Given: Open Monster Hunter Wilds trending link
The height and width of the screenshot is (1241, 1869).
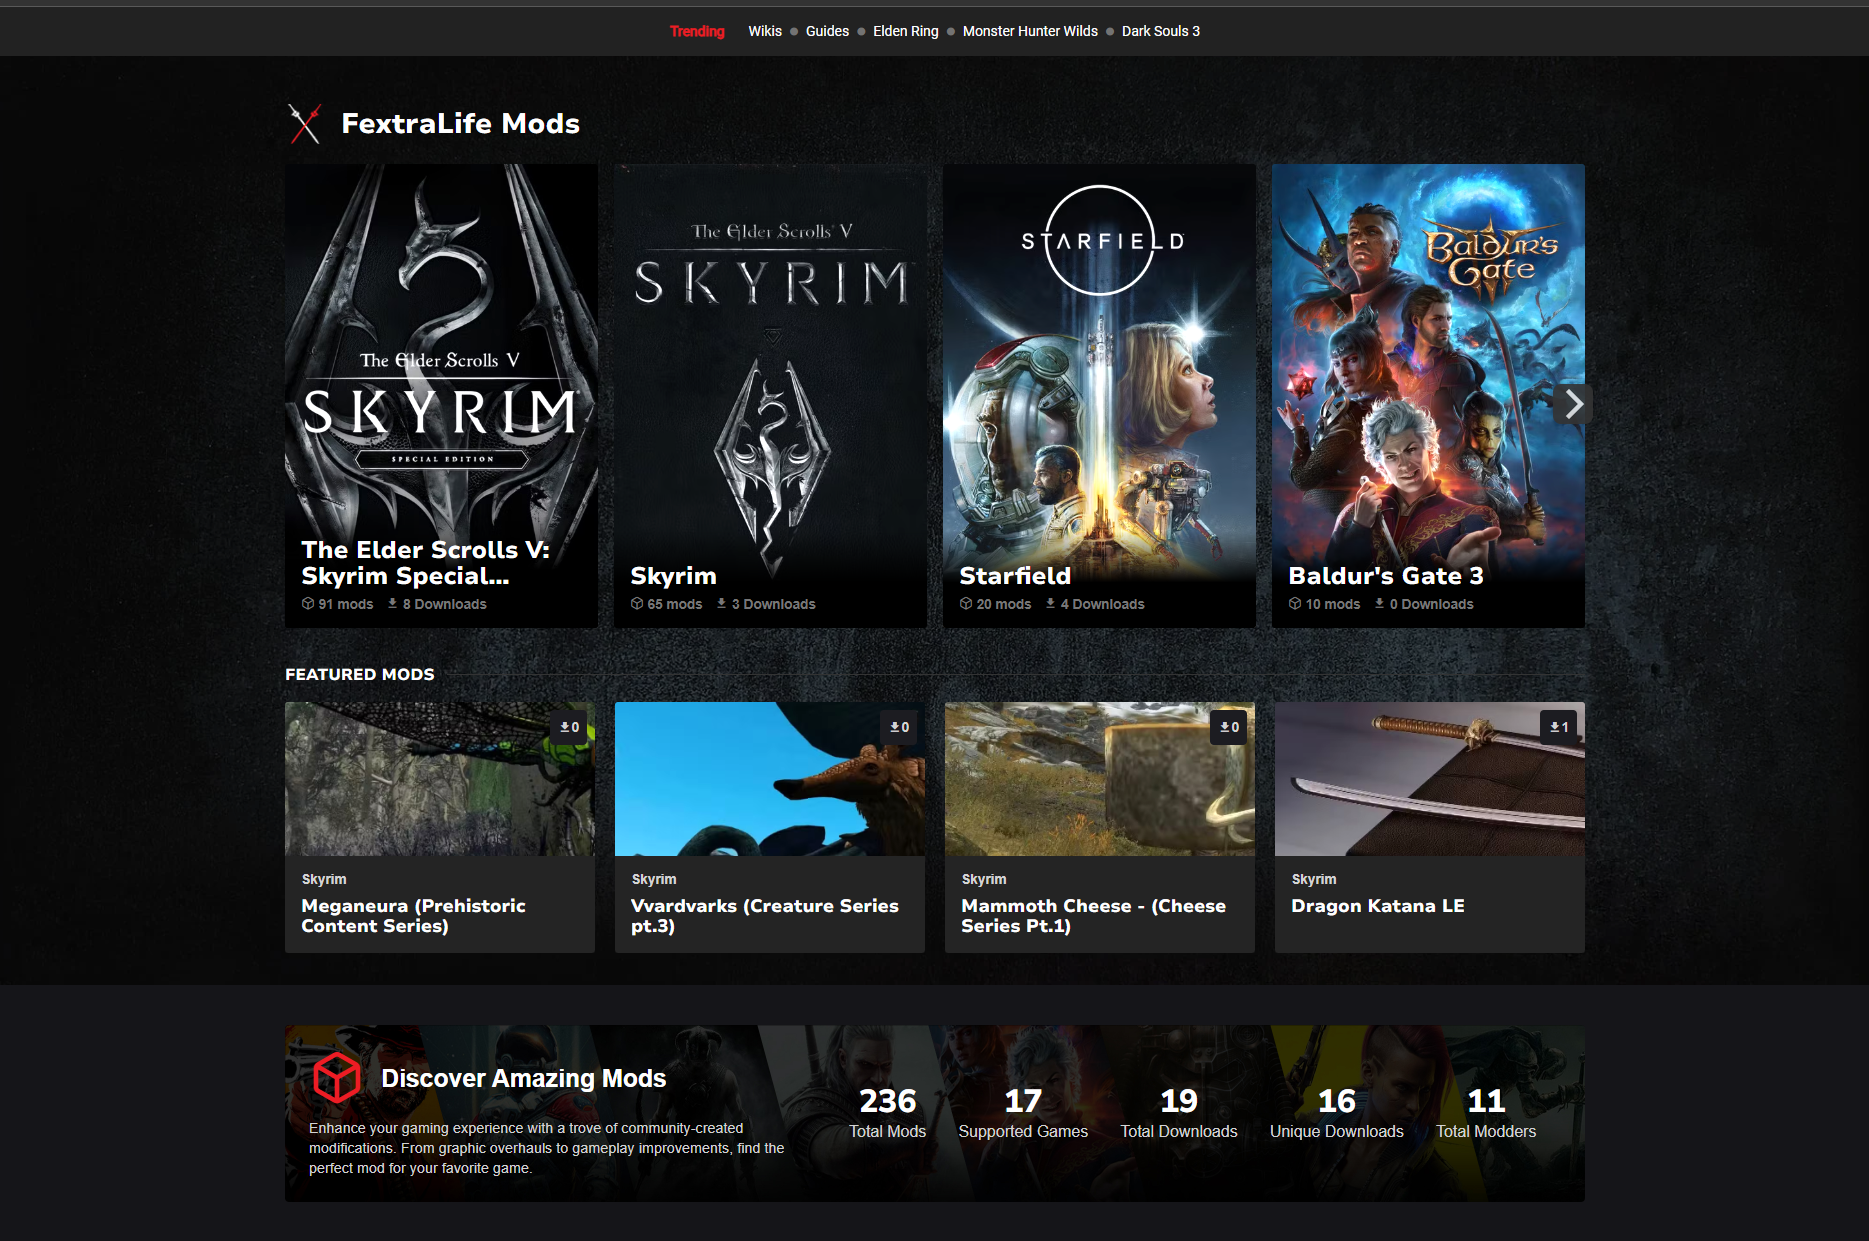Looking at the screenshot, I should (1030, 31).
